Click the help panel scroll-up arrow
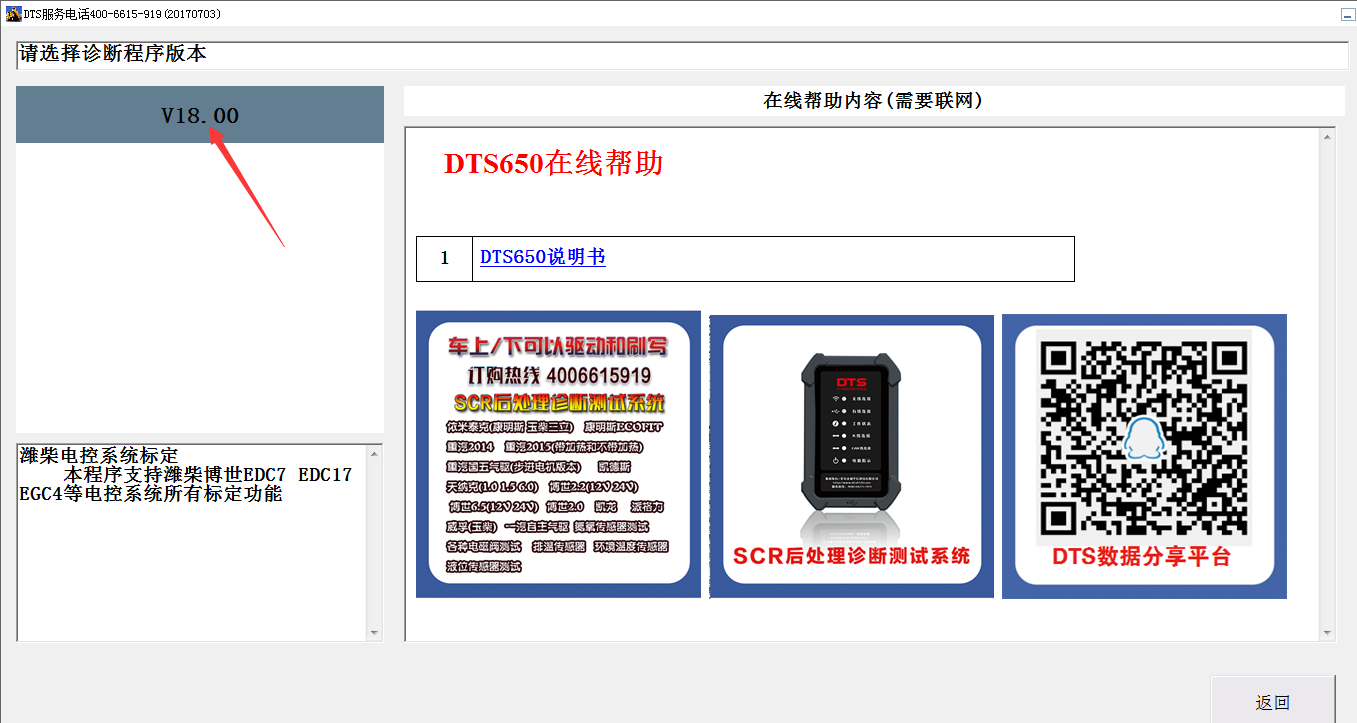The image size is (1357, 723). (1327, 136)
